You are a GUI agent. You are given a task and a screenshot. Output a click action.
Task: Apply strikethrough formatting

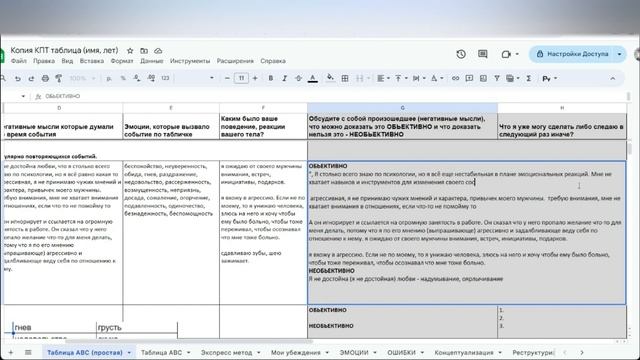[x=298, y=78]
